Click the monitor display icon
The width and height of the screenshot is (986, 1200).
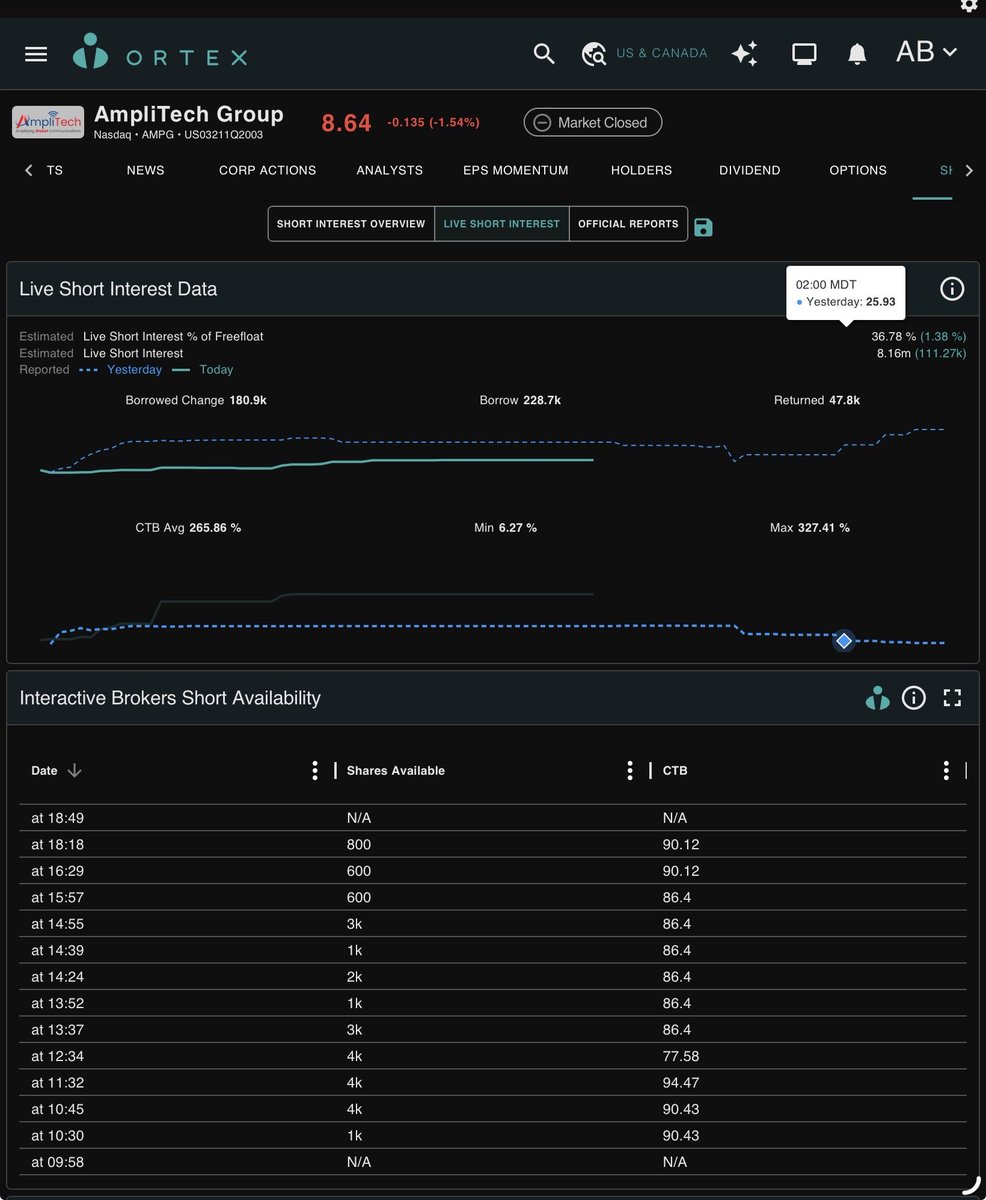[x=804, y=54]
